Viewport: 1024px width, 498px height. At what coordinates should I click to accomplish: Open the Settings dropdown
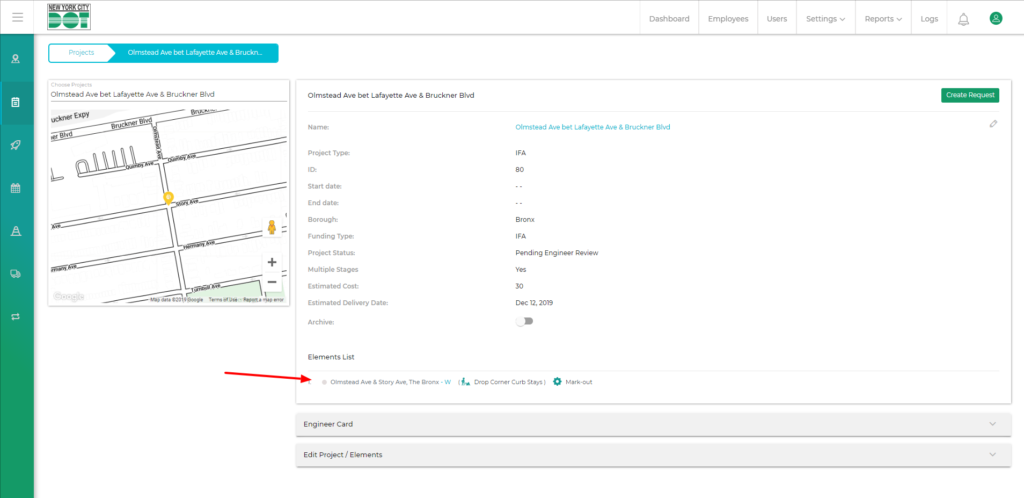click(825, 19)
